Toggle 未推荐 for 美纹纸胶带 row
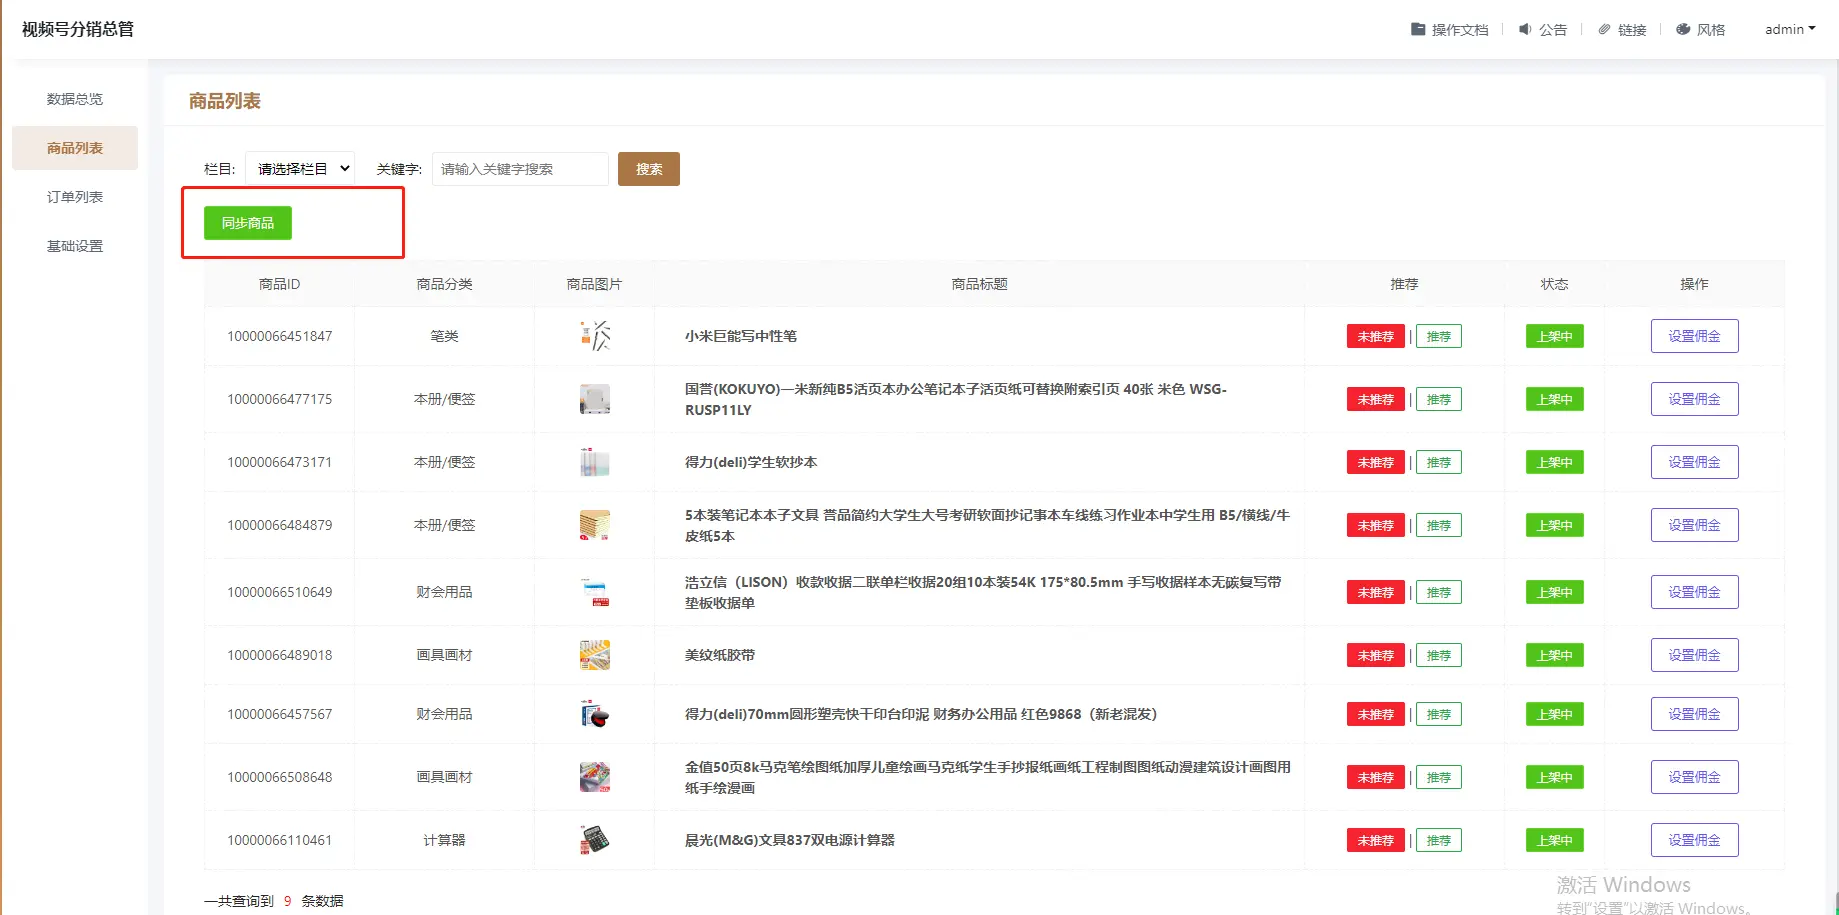This screenshot has height=915, width=1839. [1375, 655]
